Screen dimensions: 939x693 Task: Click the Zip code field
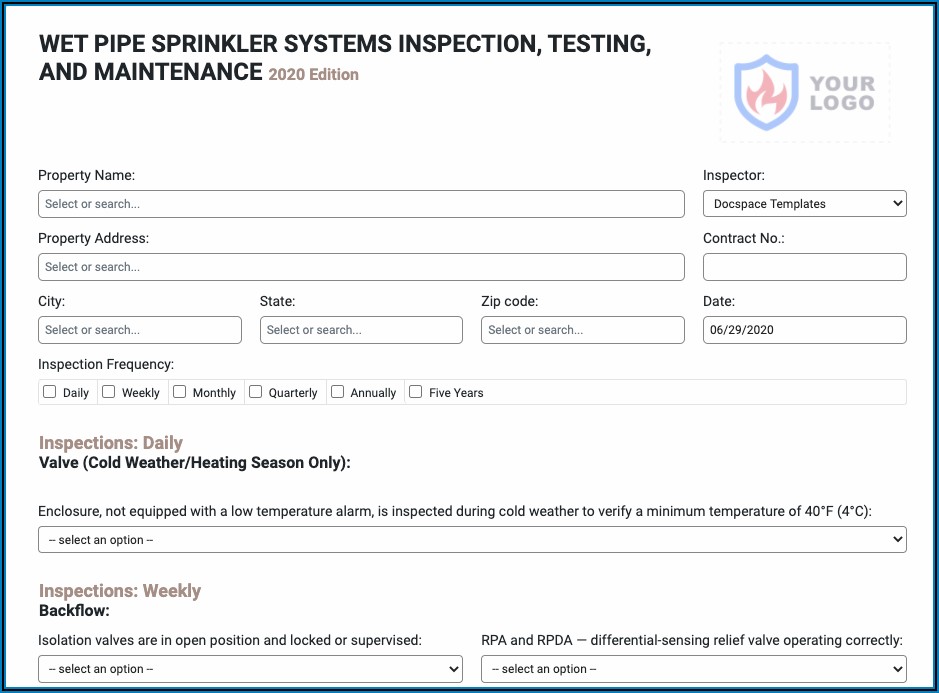coord(583,330)
